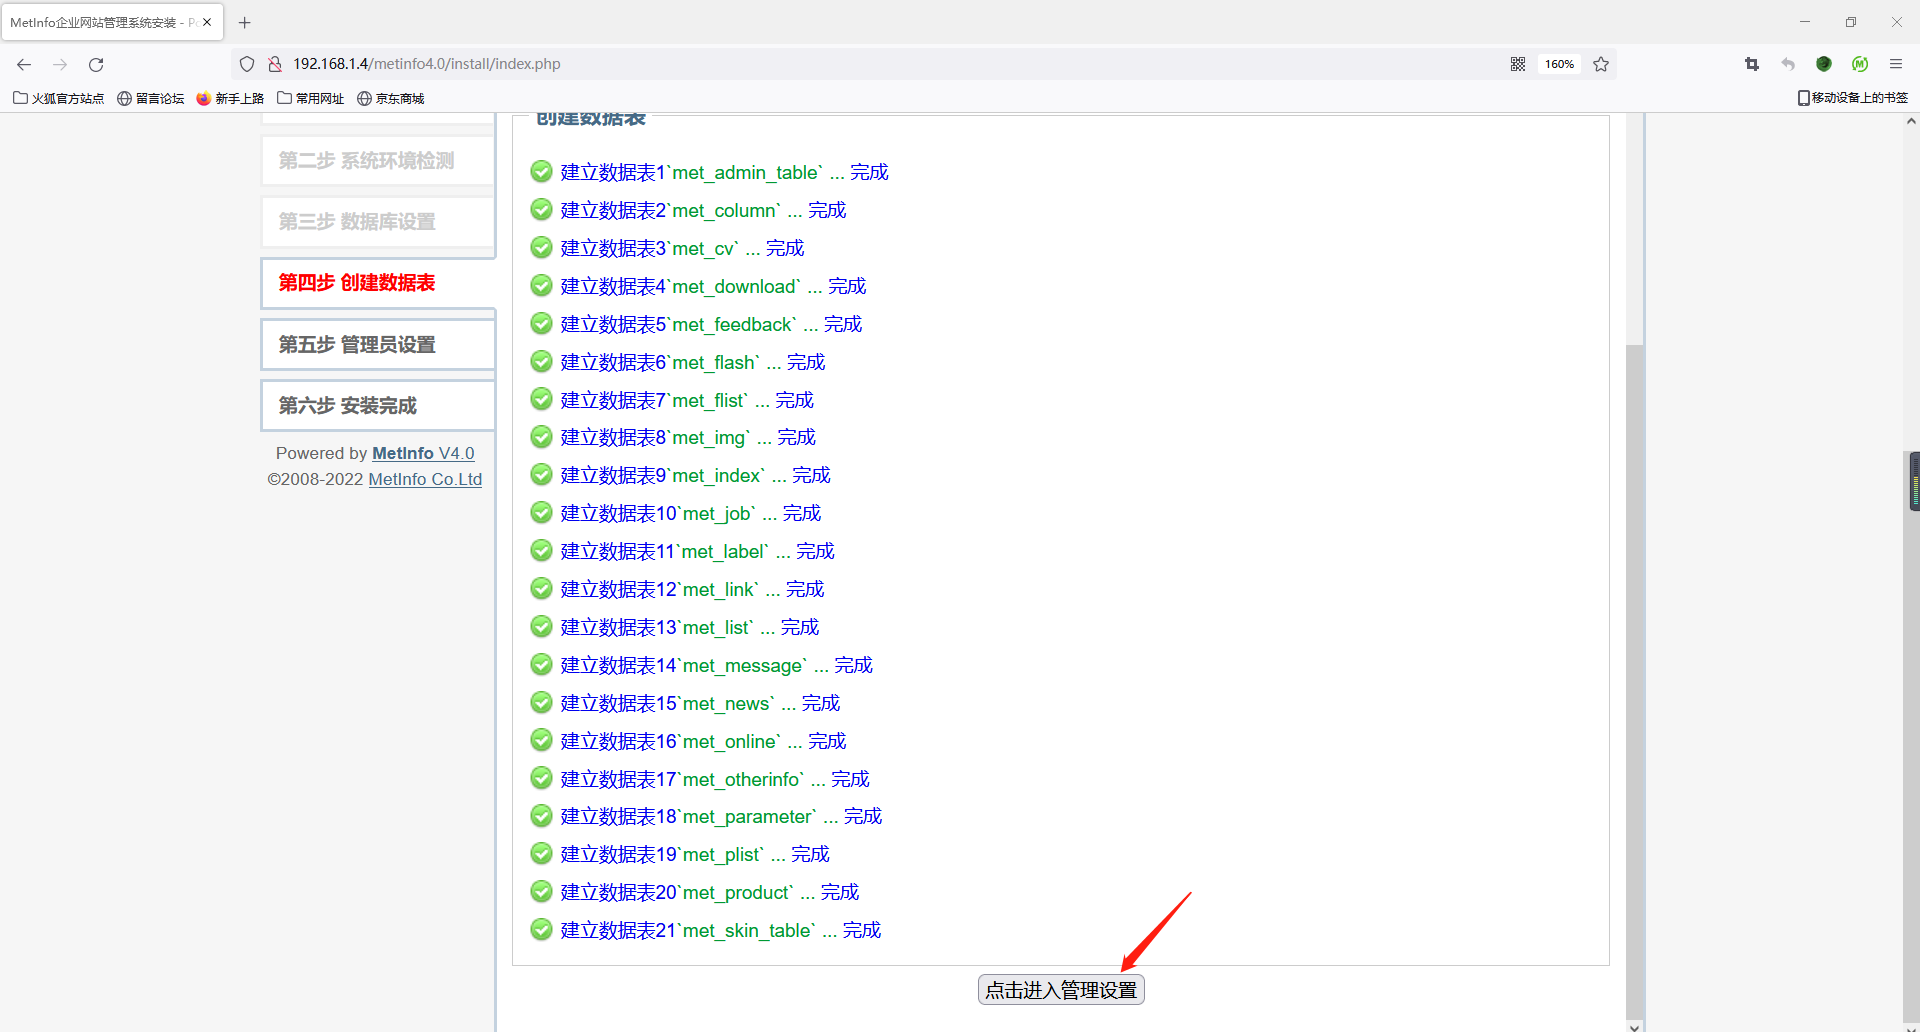
Task: Click the green check beside met_admin_table
Action: click(541, 172)
